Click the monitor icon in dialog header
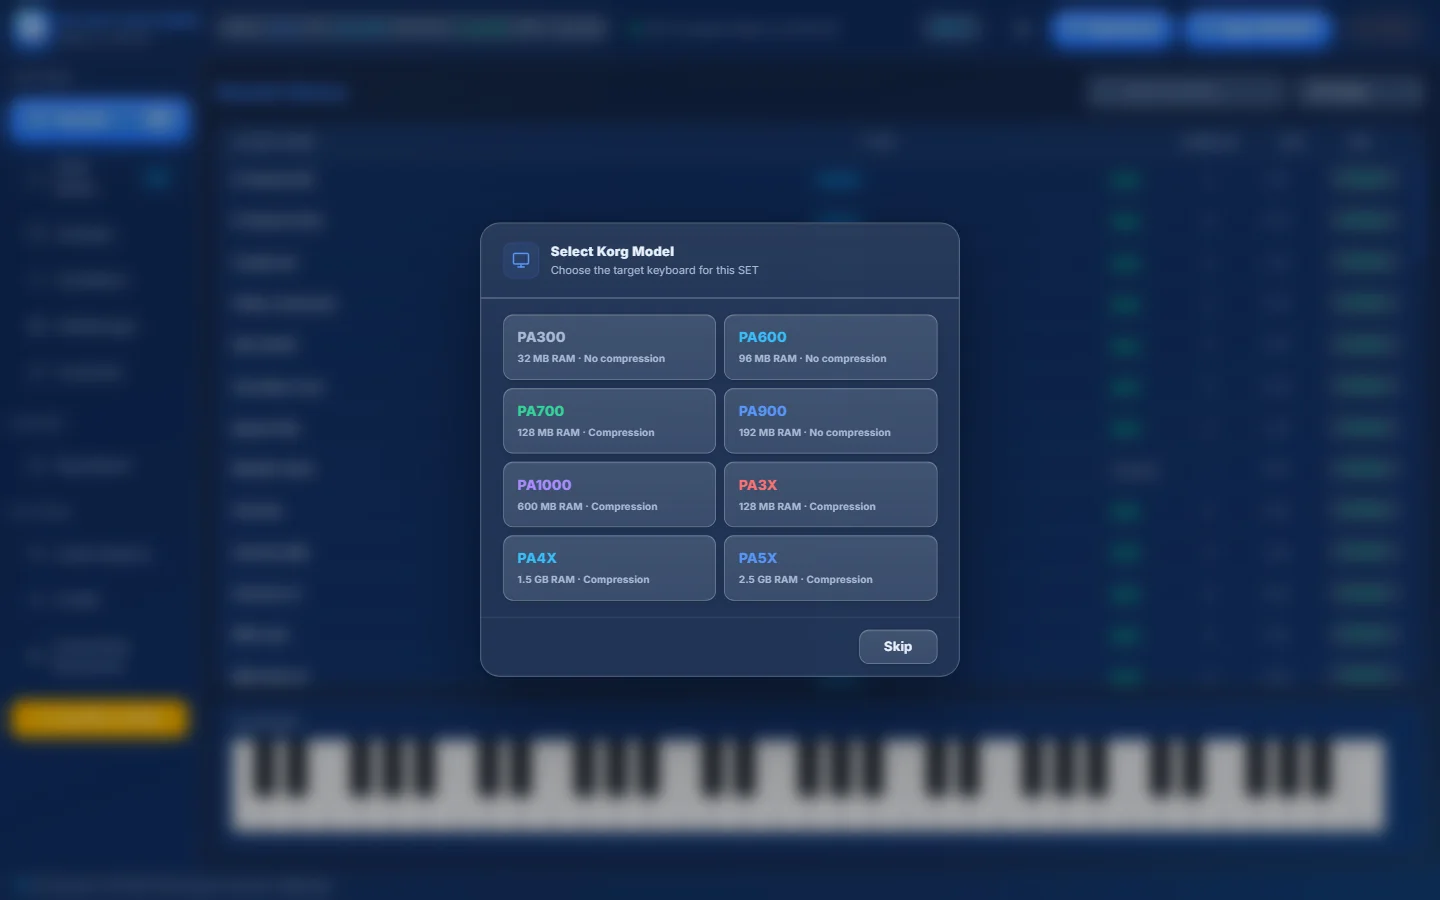 [521, 260]
